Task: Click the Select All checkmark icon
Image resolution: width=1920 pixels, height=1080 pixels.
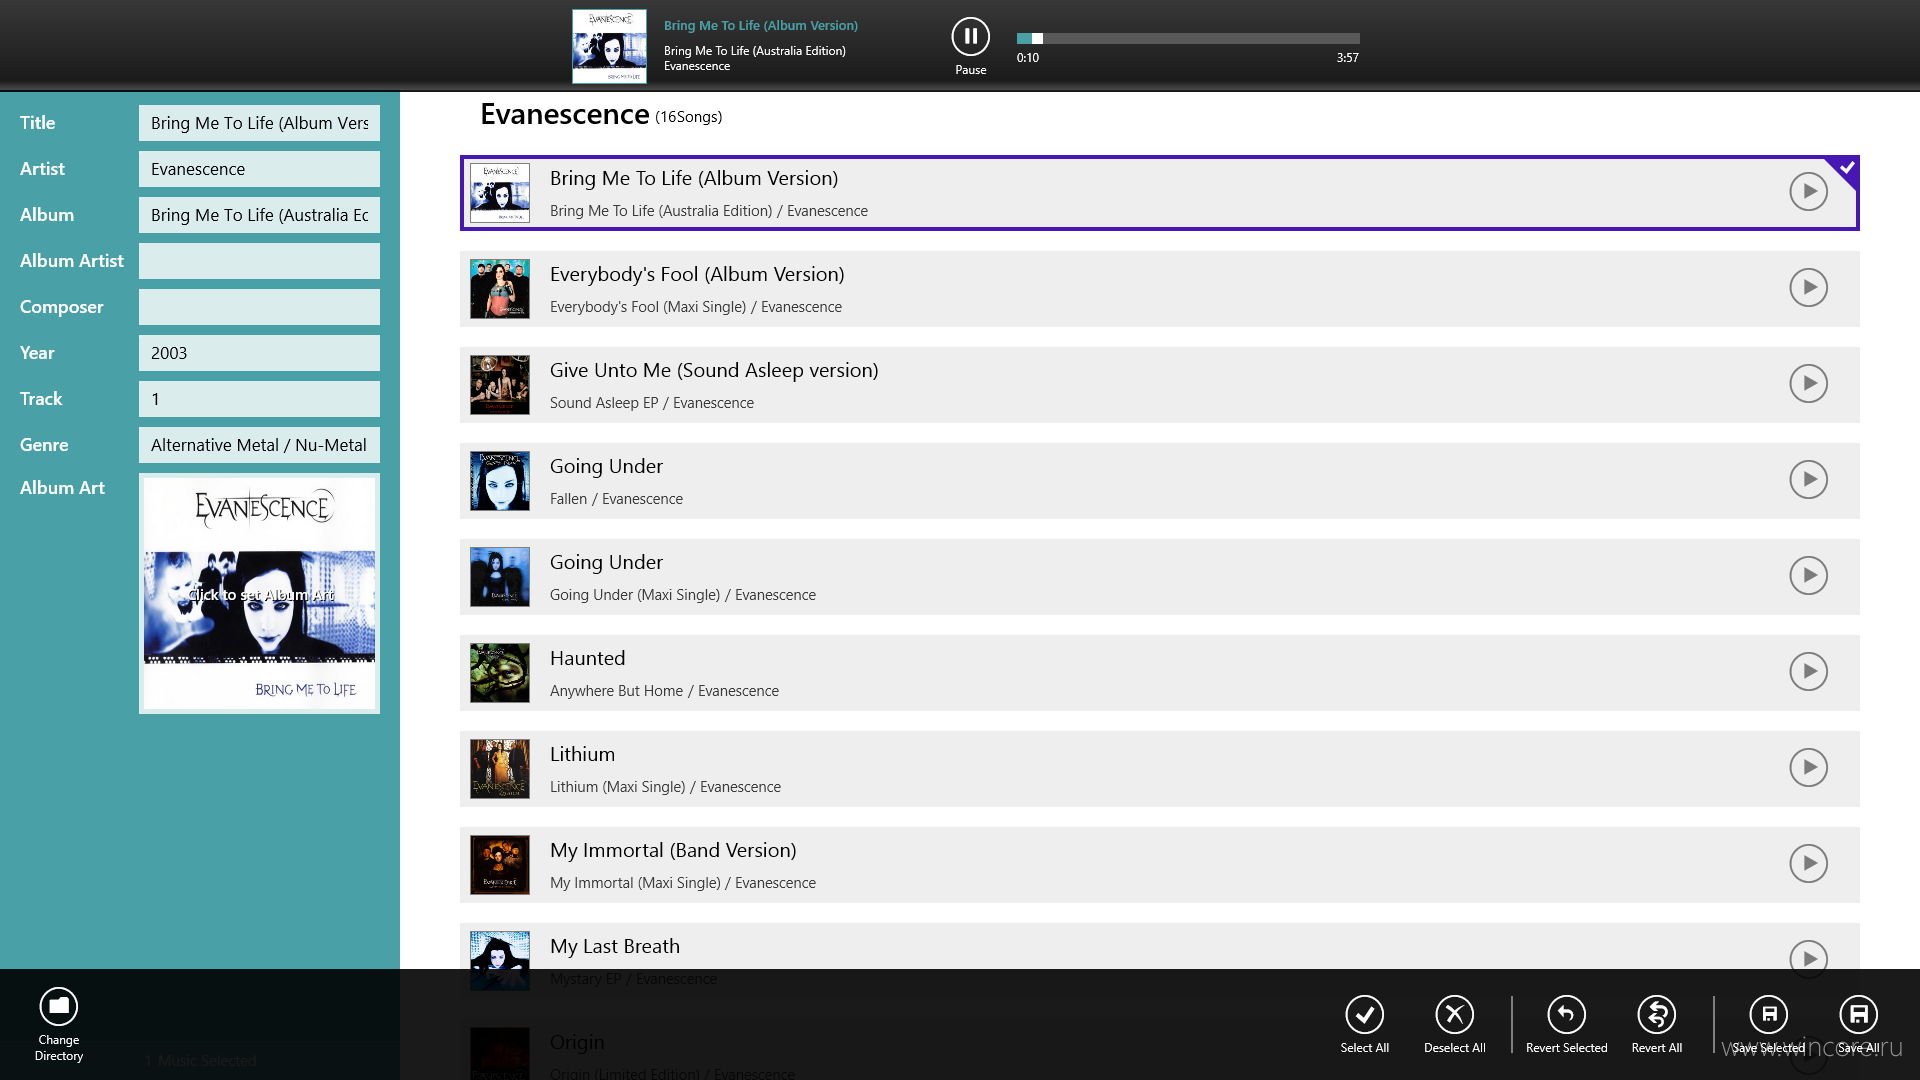Action: (1364, 1014)
